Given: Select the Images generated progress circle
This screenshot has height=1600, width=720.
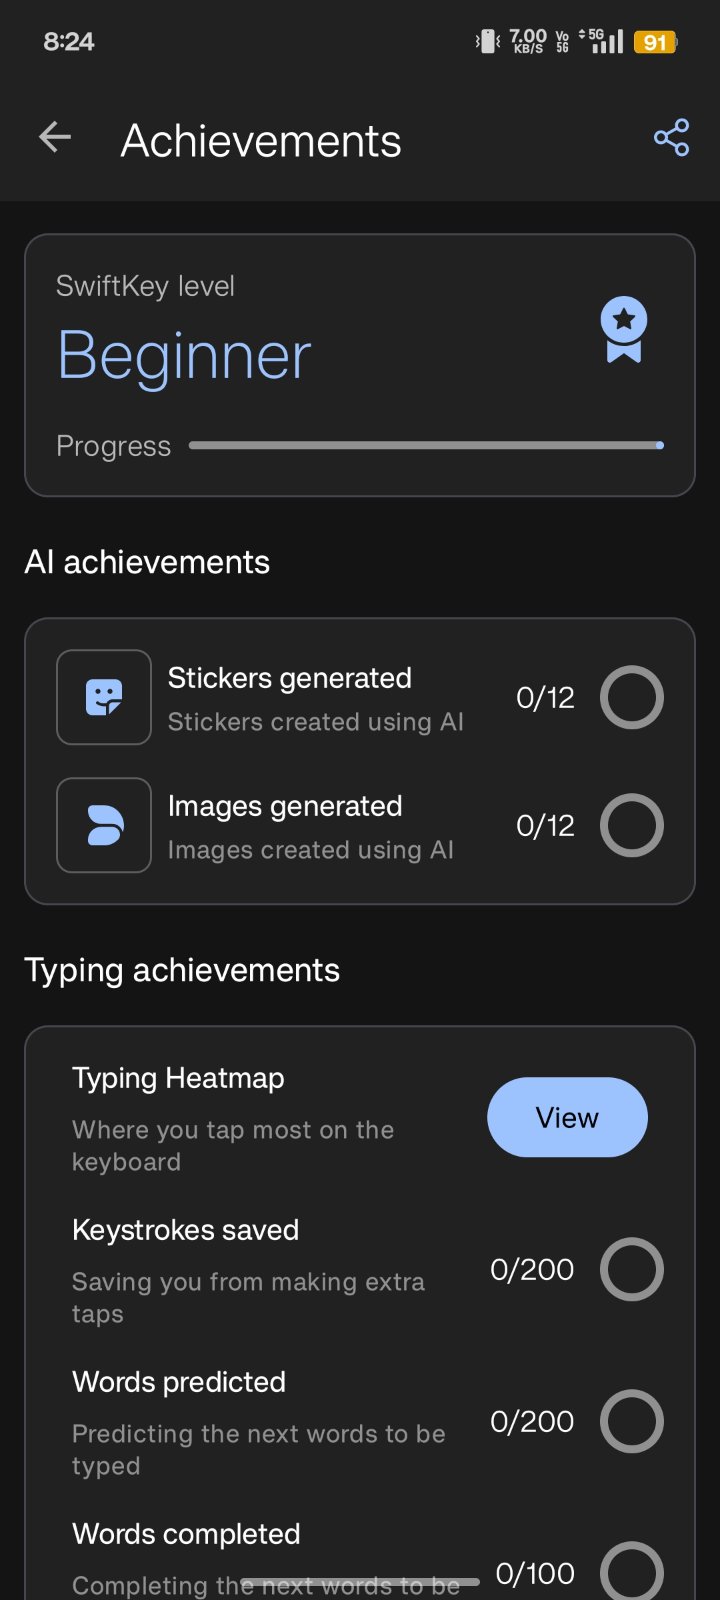Looking at the screenshot, I should [x=631, y=825].
